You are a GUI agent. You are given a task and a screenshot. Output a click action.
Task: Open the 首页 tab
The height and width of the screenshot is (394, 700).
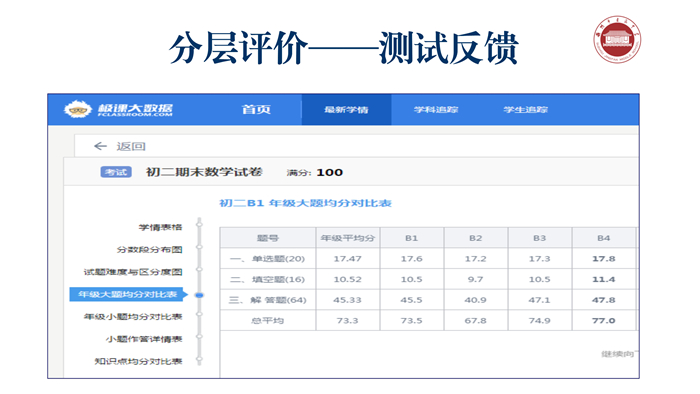tap(256, 109)
